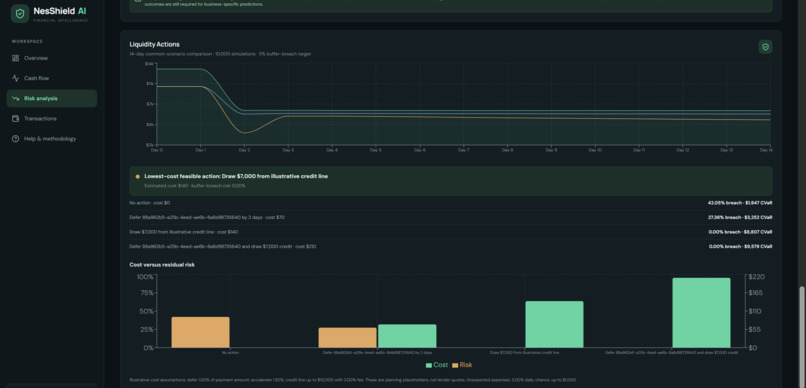806x388 pixels.
Task: Click the tallest green bar for defer and draw
Action: (701, 312)
